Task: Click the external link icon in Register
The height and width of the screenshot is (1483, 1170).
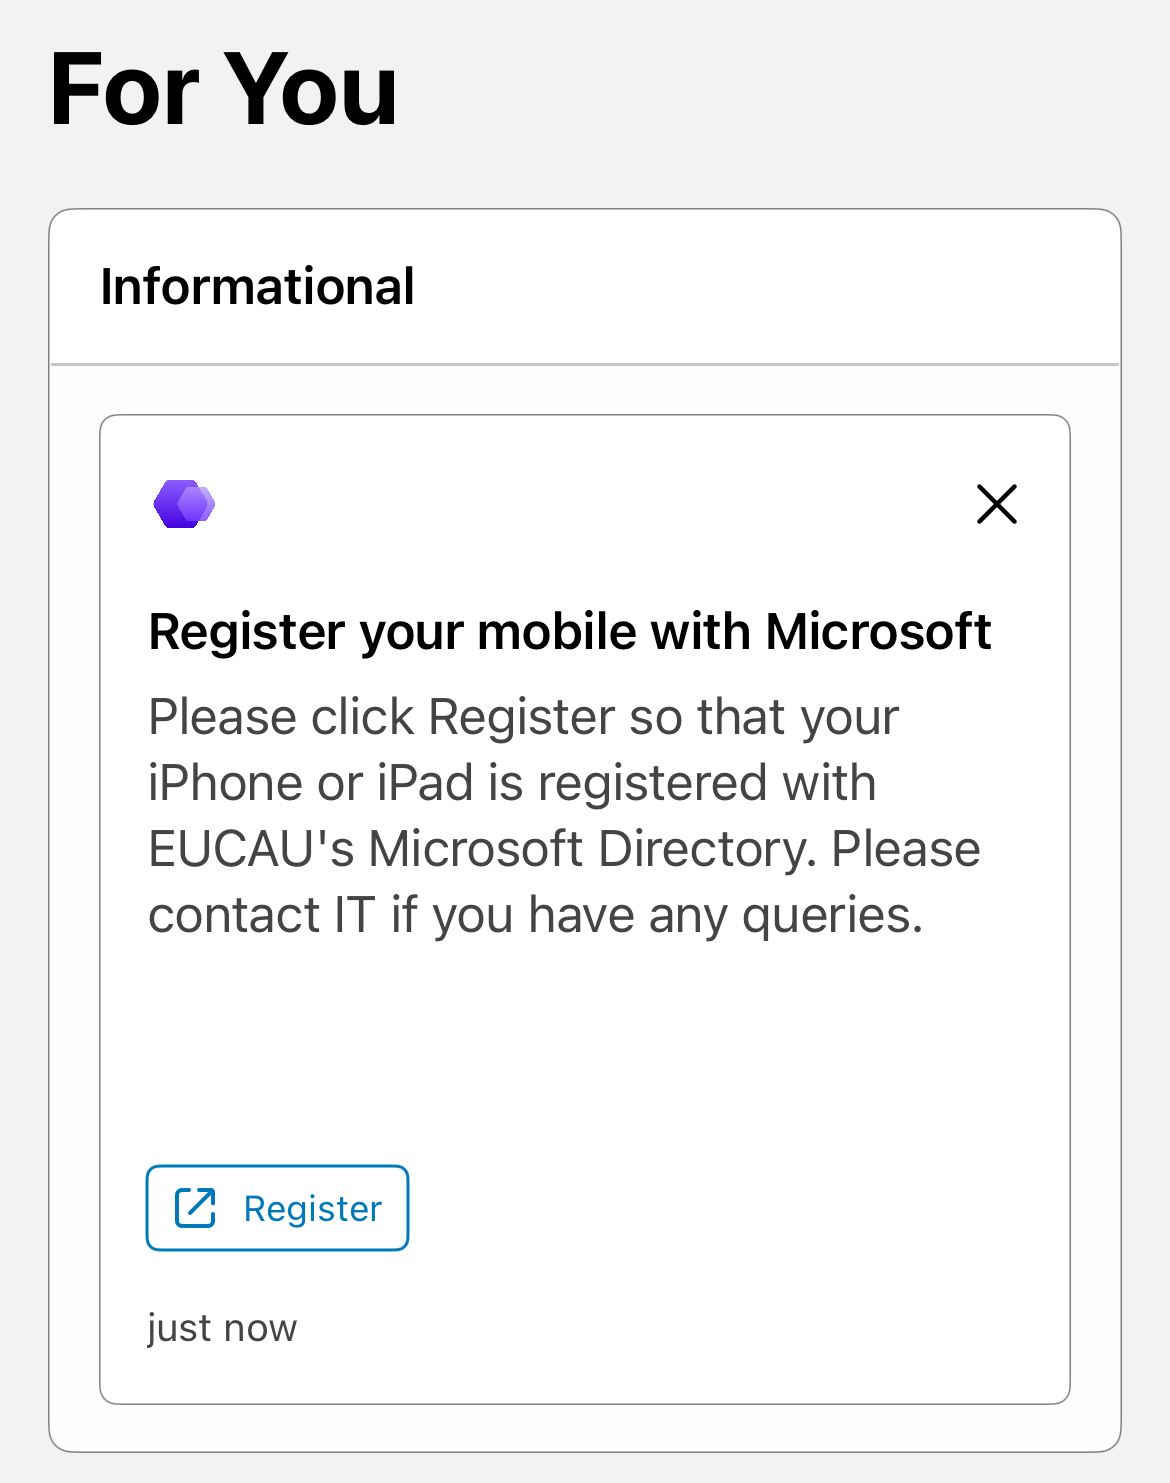Action: pos(195,1208)
